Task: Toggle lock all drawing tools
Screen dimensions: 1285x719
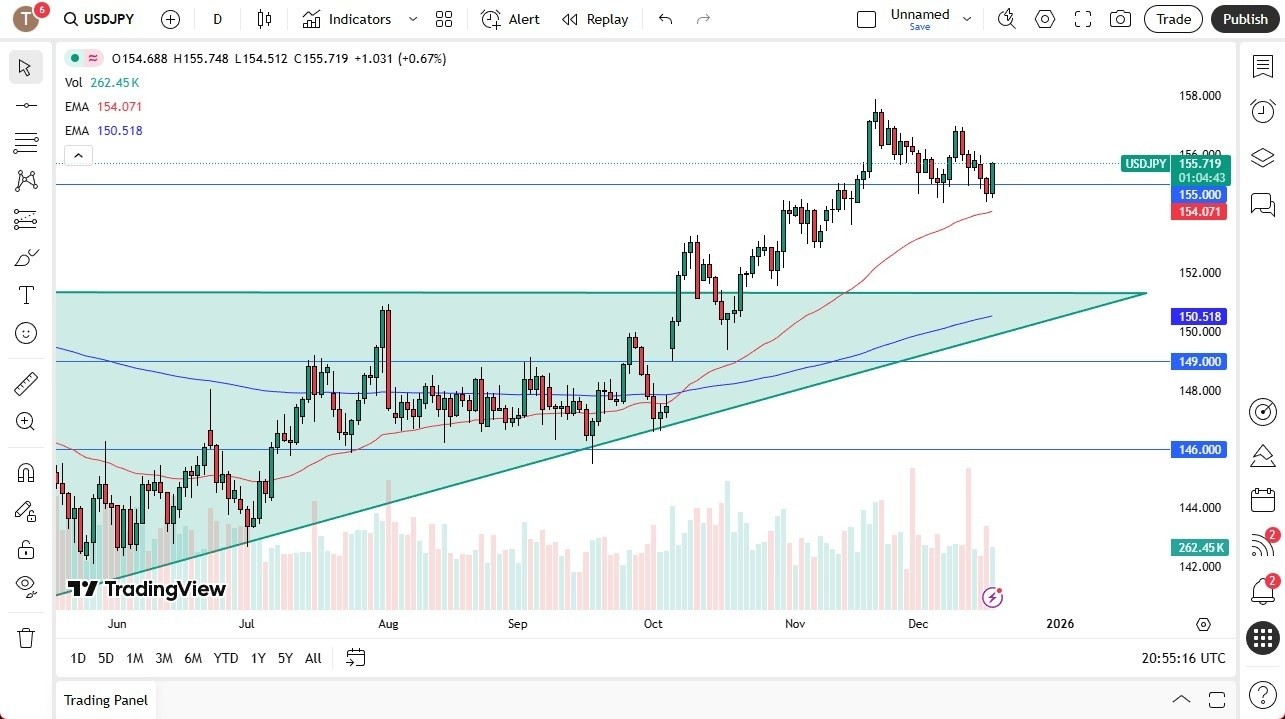Action: tap(26, 549)
